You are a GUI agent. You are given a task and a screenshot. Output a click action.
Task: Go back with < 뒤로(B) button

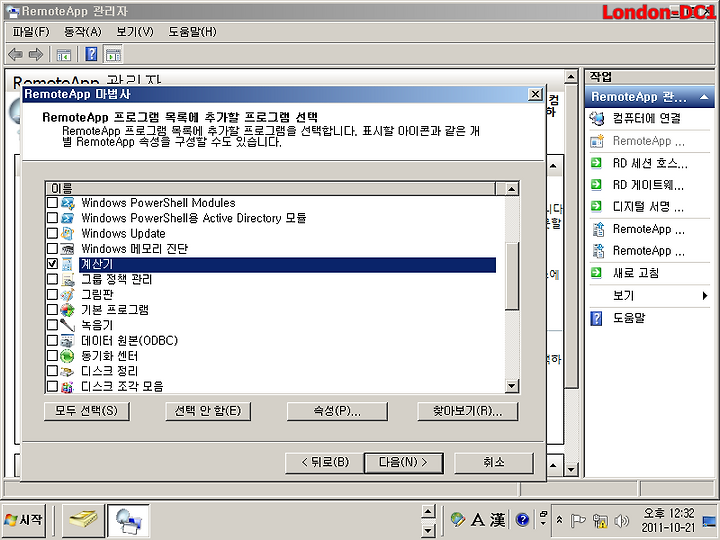[x=325, y=462]
